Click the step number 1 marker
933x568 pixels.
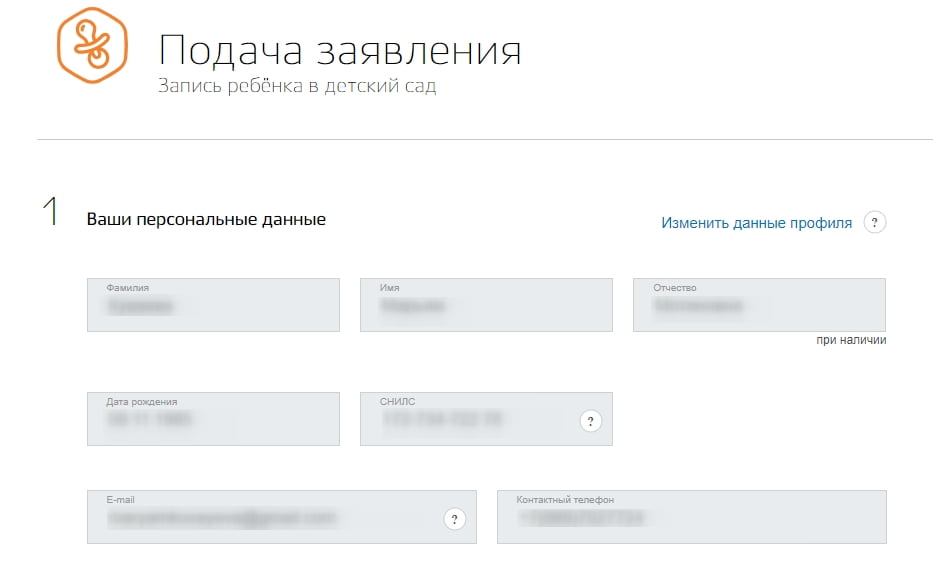click(50, 213)
